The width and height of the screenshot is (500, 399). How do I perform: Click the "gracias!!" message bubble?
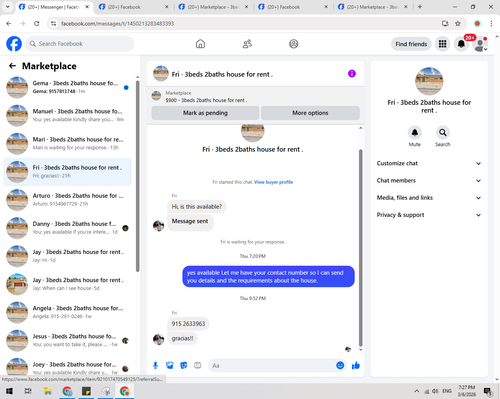[182, 338]
